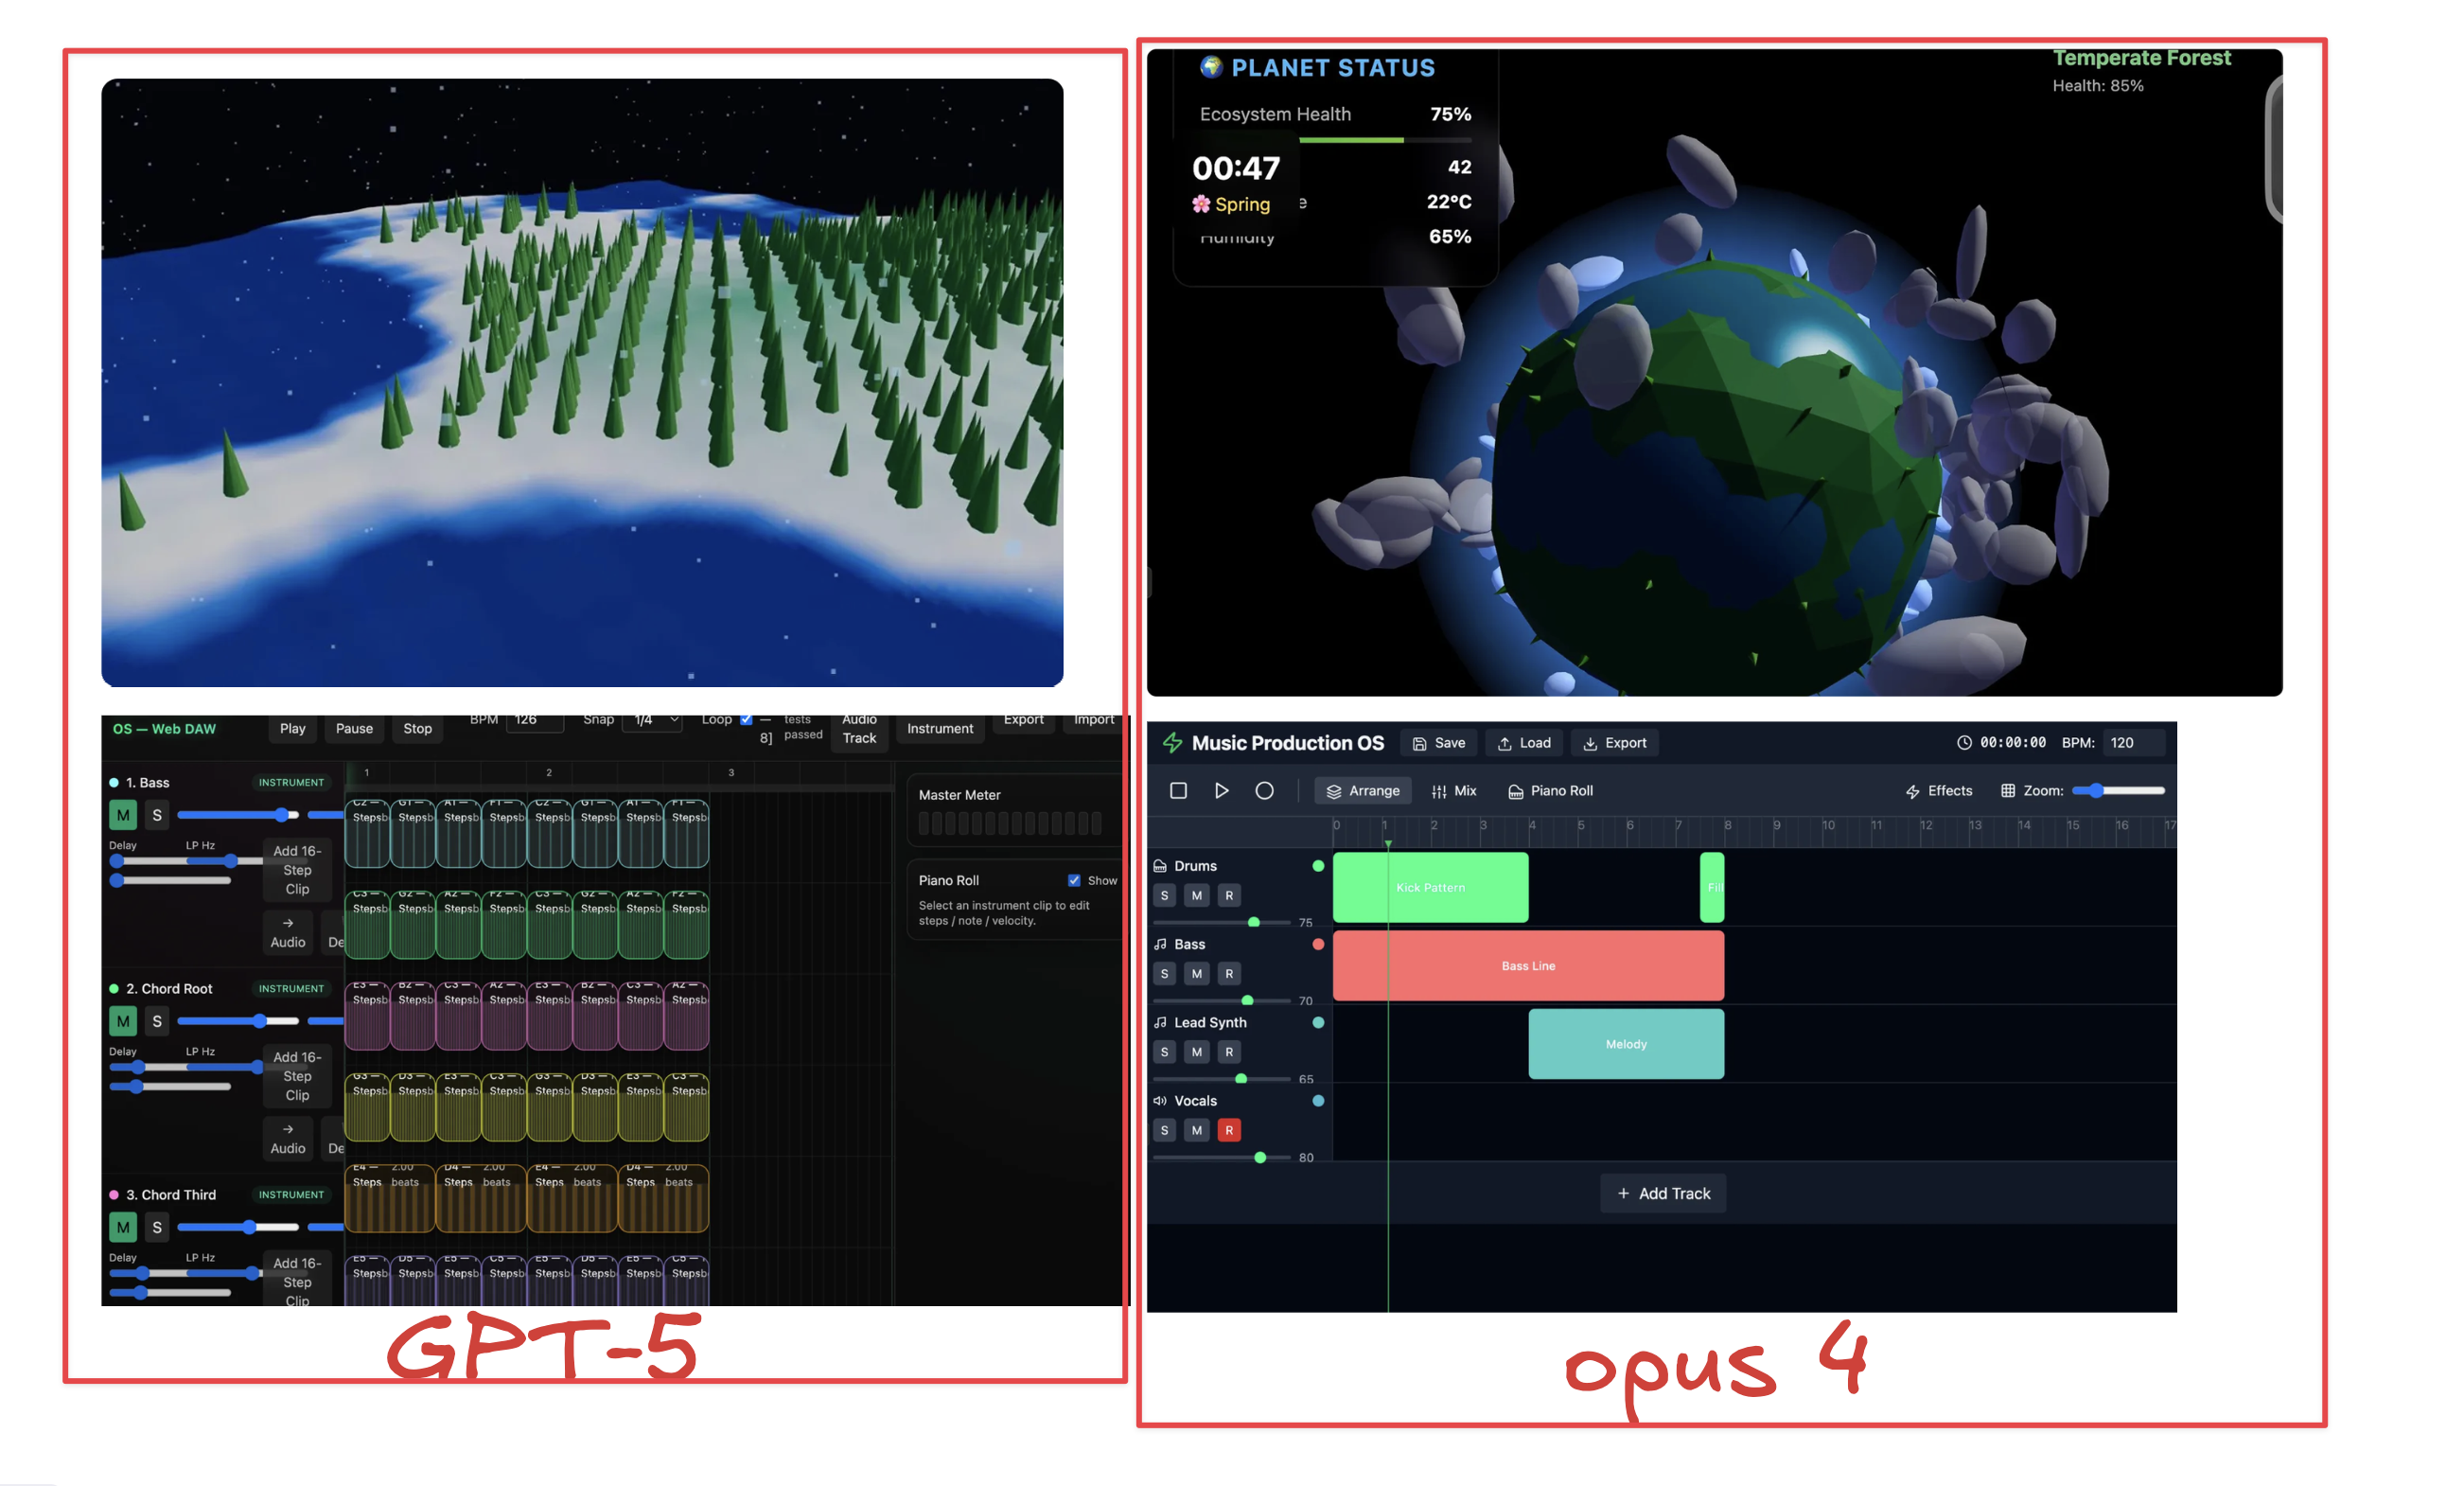
Task: Click Export with download icon in Music Production OS
Action: 1615,743
